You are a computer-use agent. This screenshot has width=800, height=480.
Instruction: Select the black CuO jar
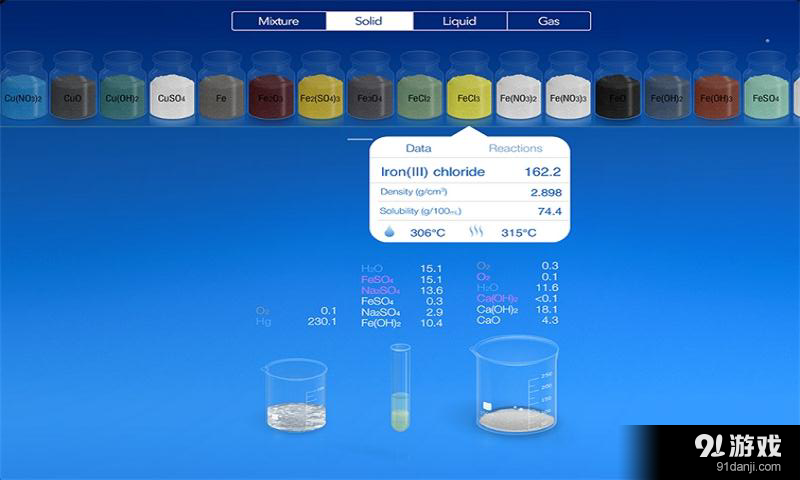coord(73,90)
